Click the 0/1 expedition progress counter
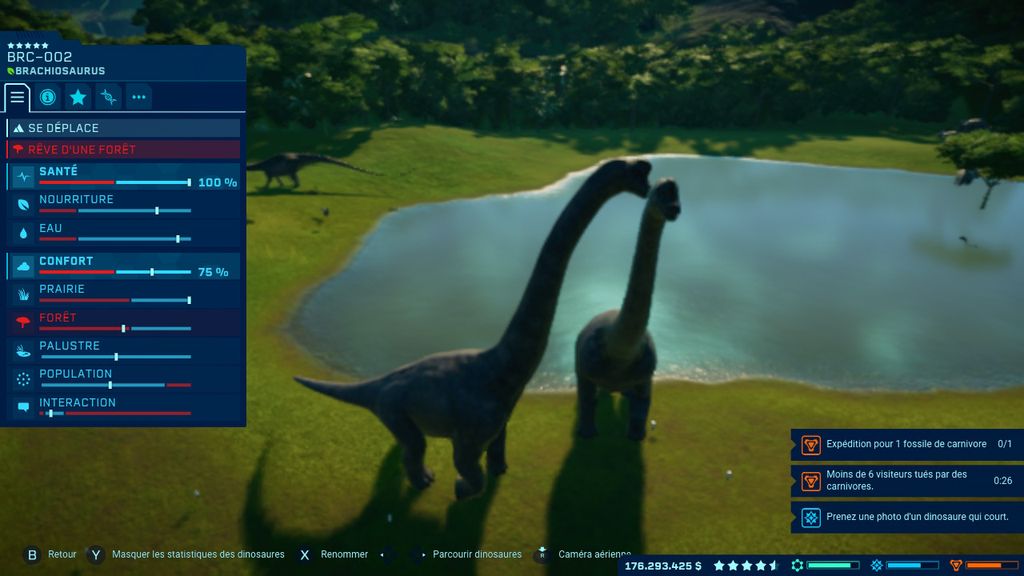 pos(1004,444)
